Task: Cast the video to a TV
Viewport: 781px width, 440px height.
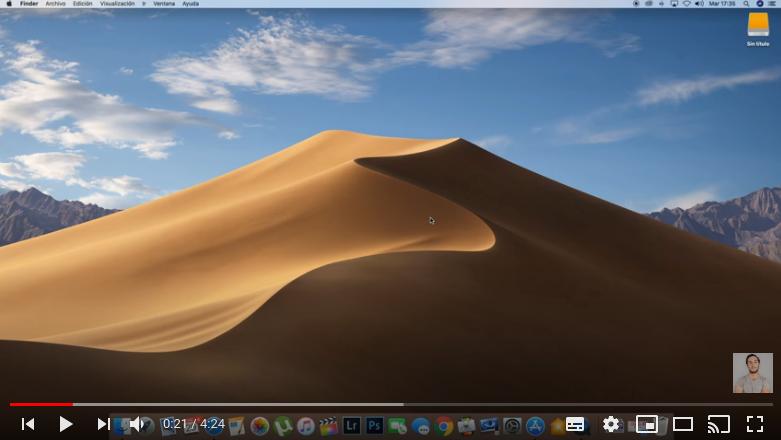Action: point(719,424)
